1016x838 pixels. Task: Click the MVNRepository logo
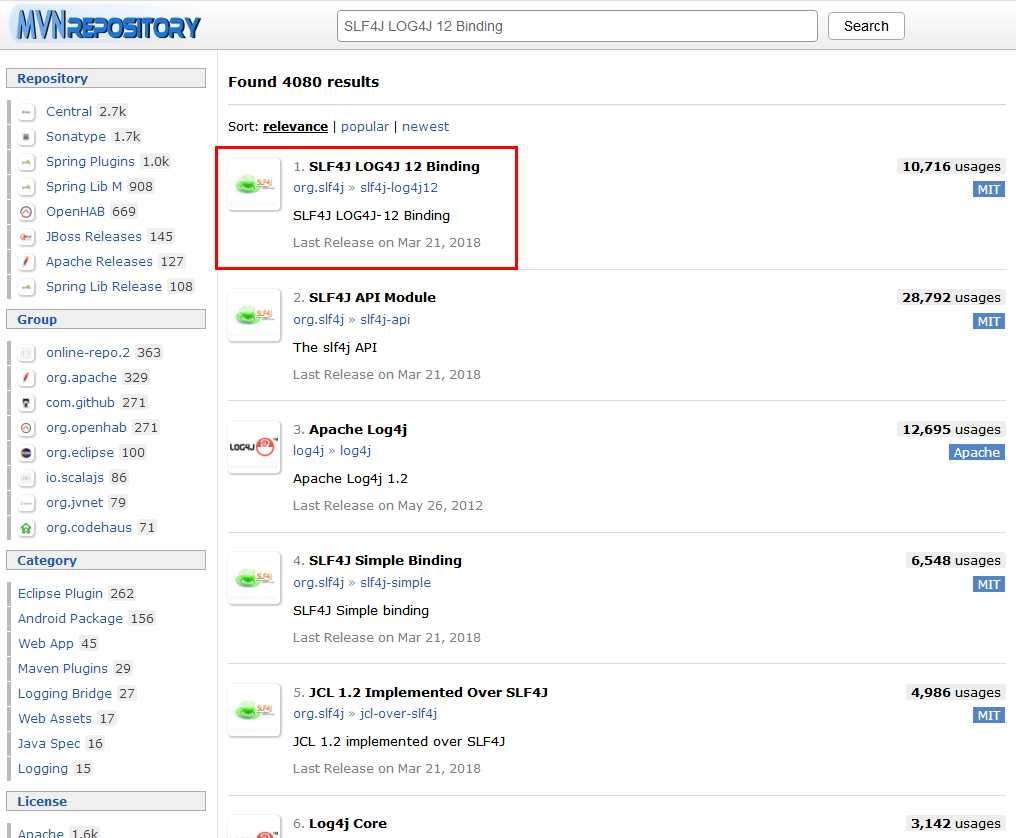108,25
